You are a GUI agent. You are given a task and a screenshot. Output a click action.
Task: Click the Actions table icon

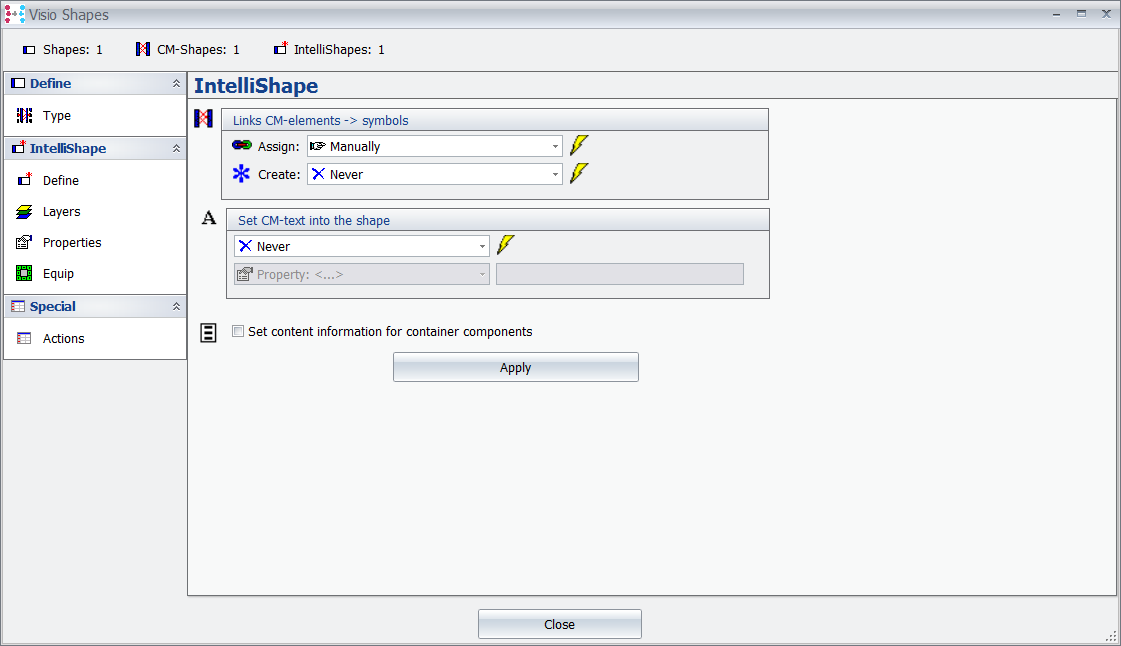tap(24, 338)
